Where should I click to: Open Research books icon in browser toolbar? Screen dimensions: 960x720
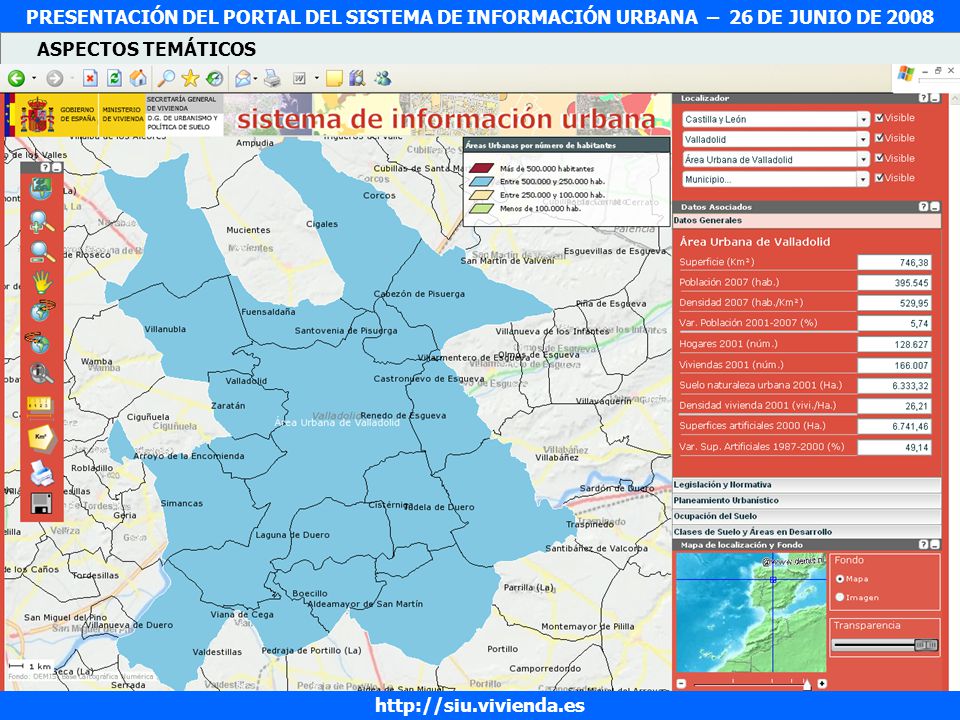(x=357, y=78)
